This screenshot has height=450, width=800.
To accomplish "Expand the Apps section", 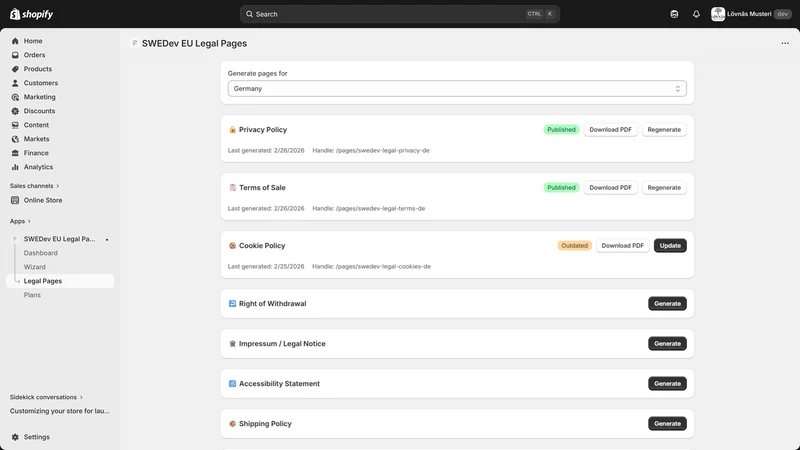I will (x=20, y=221).
